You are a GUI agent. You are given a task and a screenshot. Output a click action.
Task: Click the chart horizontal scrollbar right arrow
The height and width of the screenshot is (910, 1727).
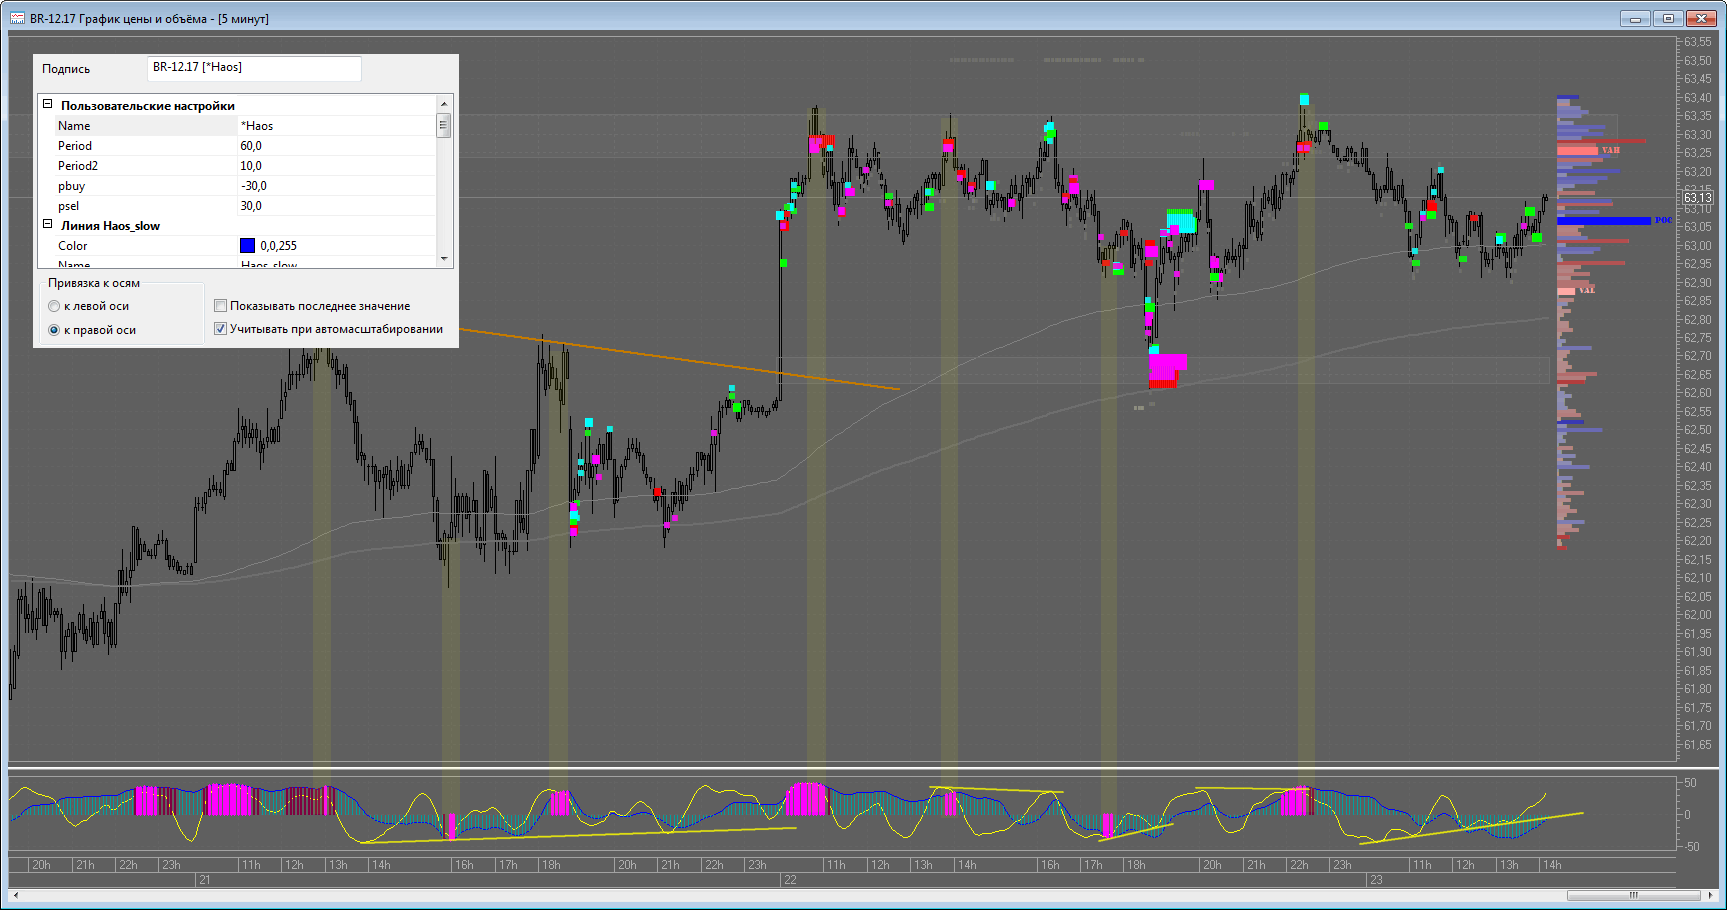pyautogui.click(x=1711, y=895)
